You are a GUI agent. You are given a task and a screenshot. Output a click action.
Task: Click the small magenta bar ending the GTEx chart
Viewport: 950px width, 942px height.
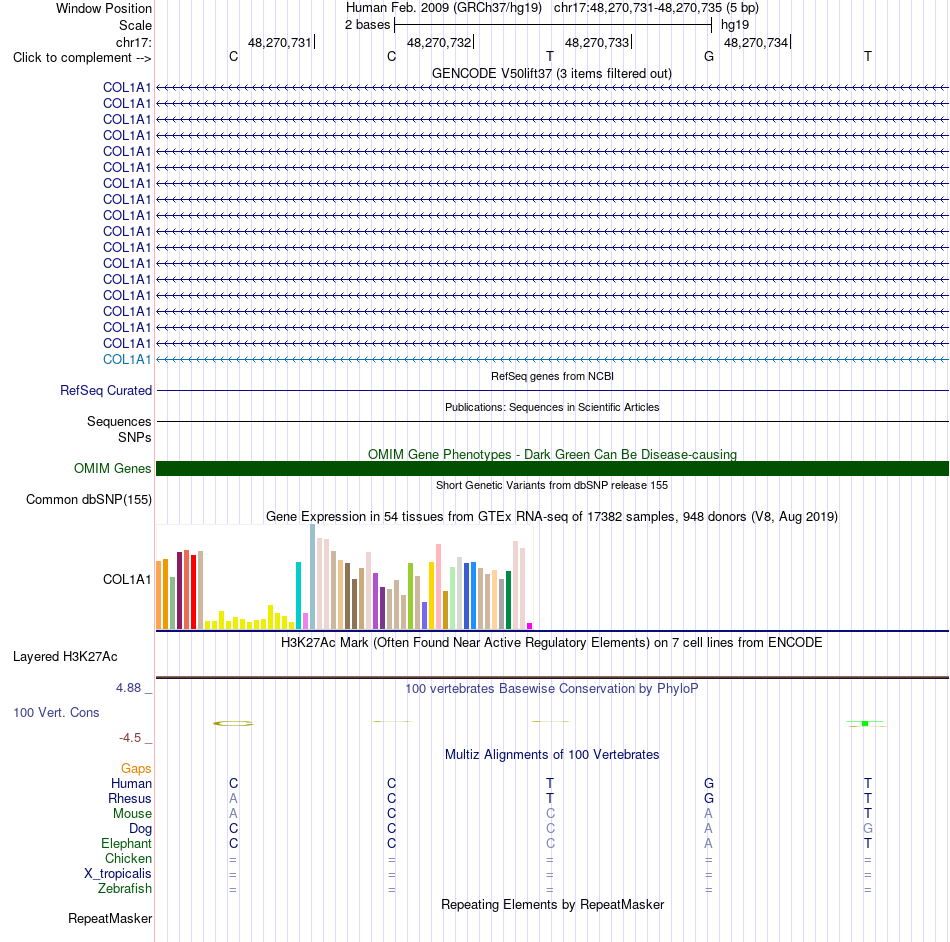tap(530, 626)
